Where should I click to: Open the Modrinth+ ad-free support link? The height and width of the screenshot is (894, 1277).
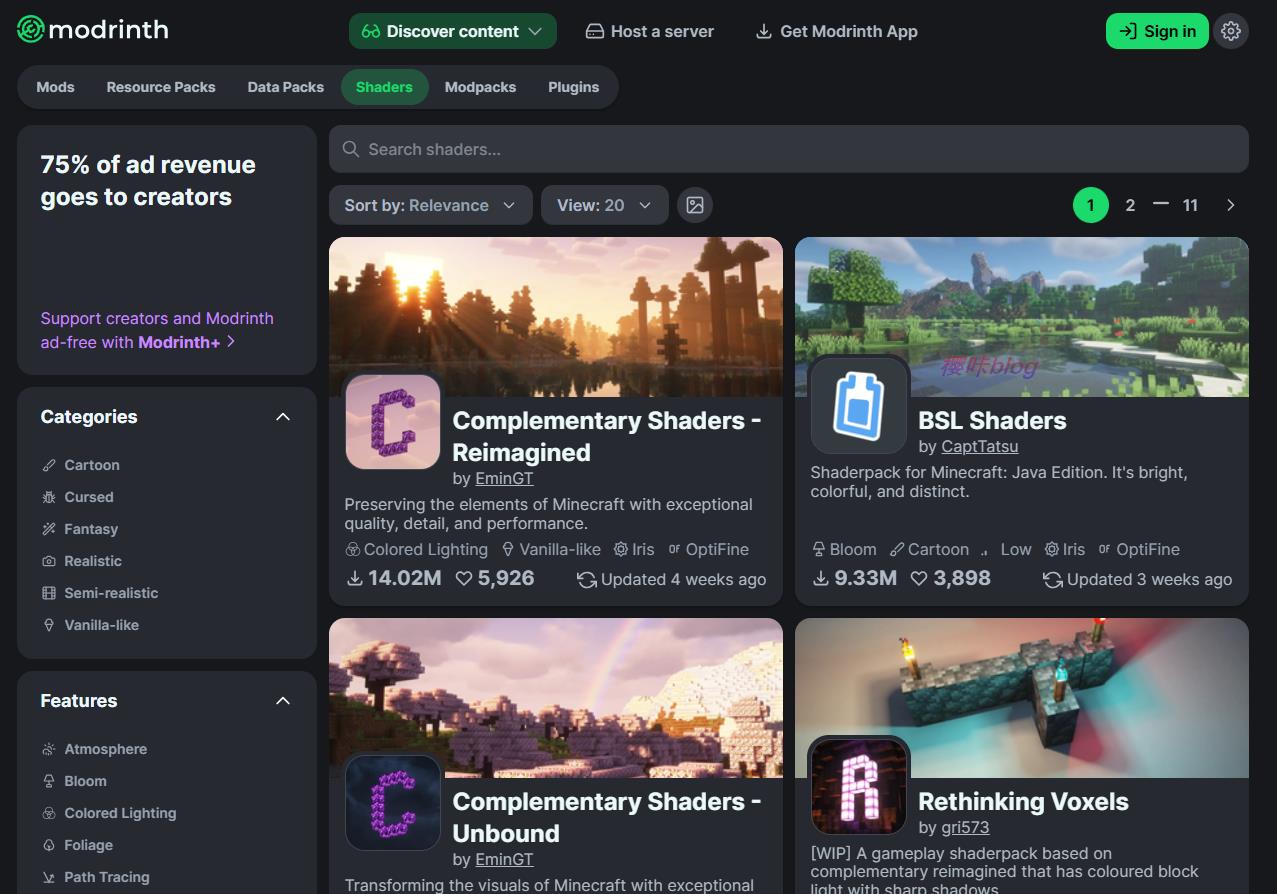[157, 330]
